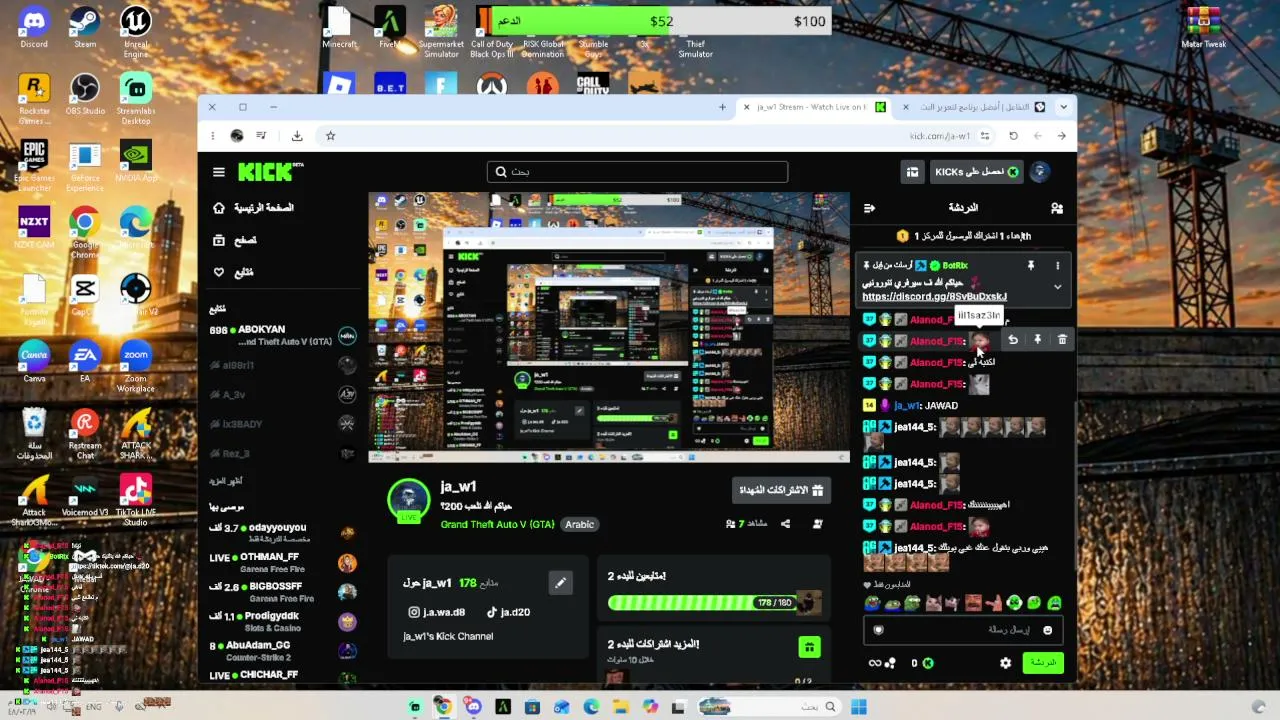
Task: Open AbuAdam_GG recommended channel
Action: (x=282, y=651)
